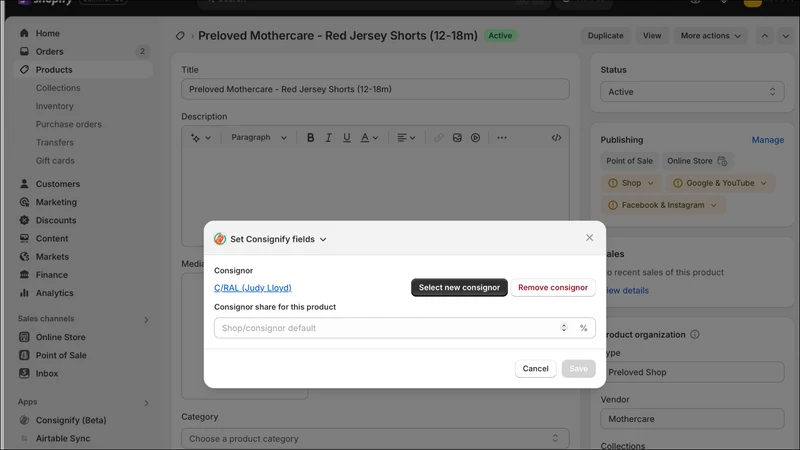Open the Paragraph style dropdown

point(259,138)
